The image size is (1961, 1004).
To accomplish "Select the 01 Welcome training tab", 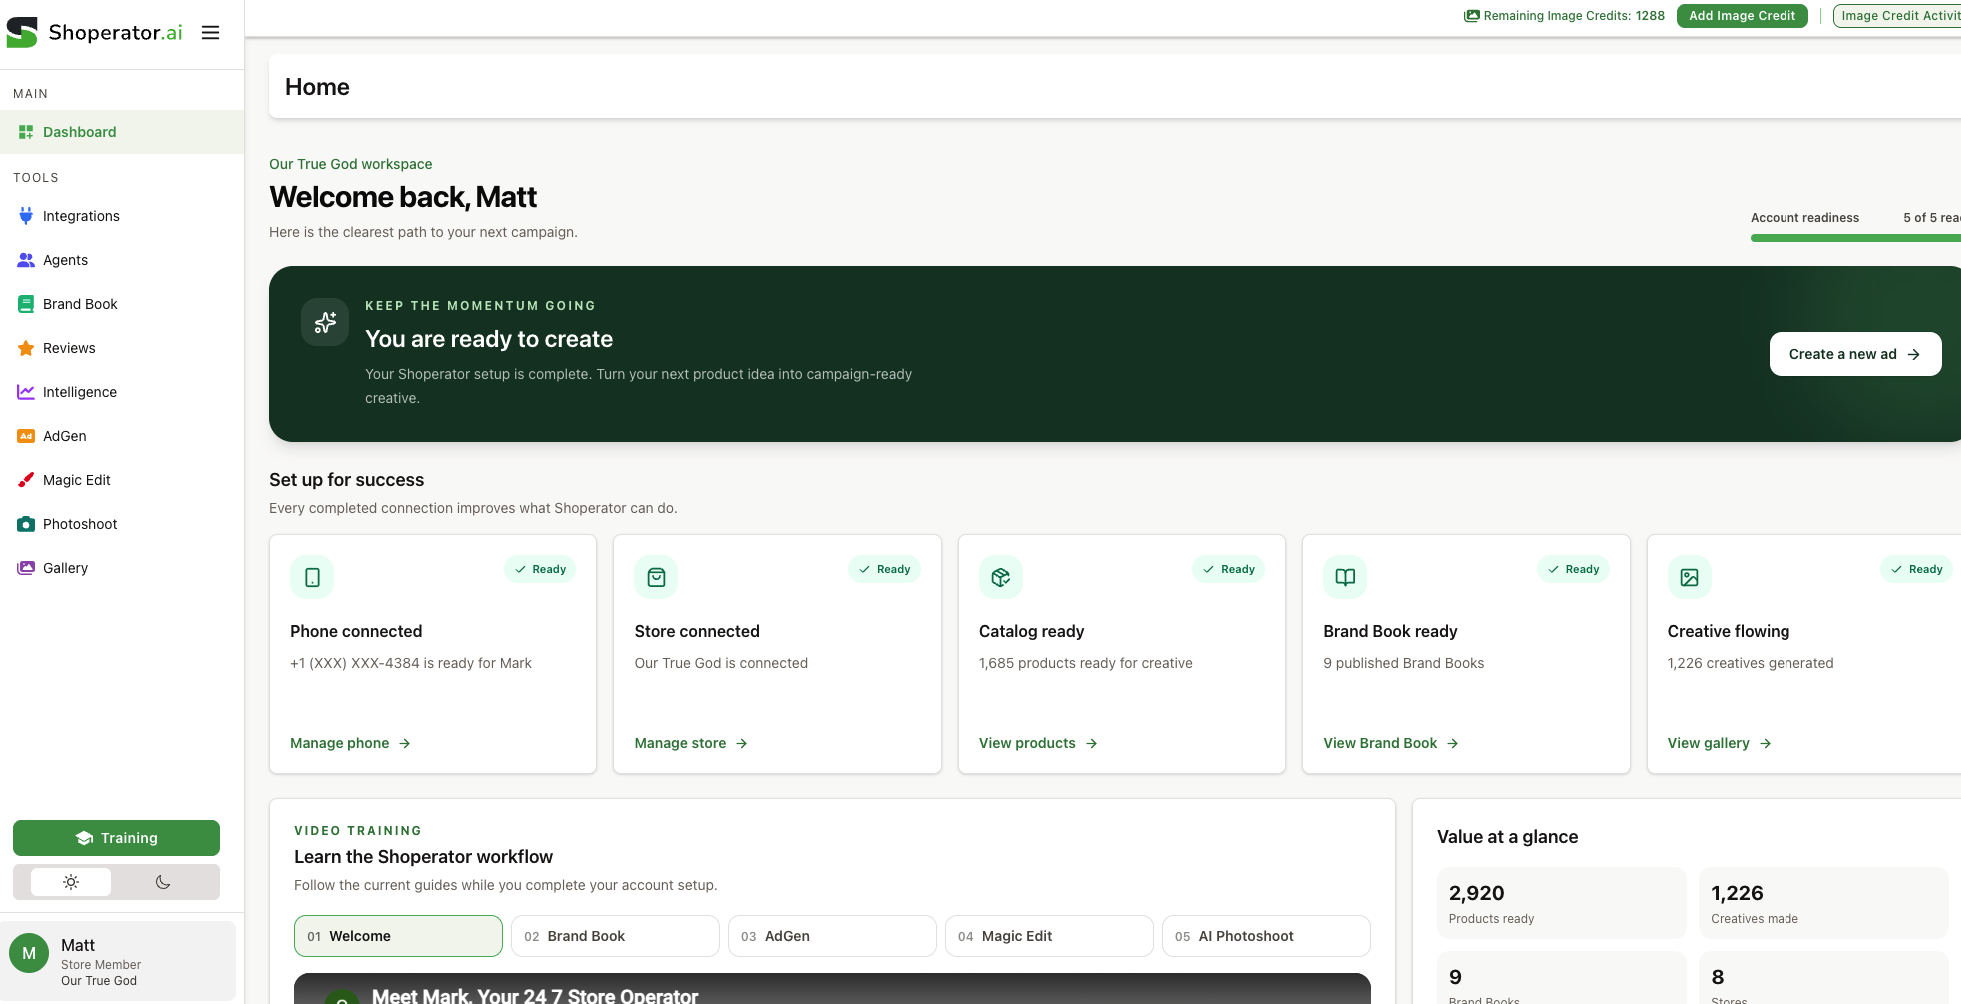I will pyautogui.click(x=398, y=936).
